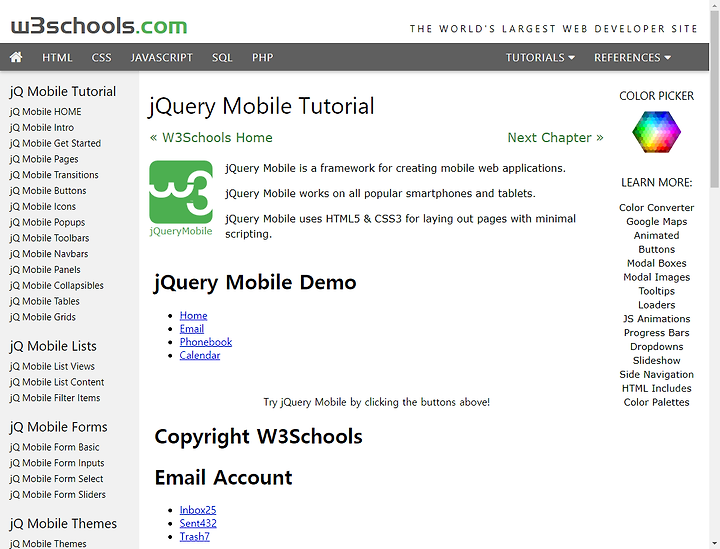Open jQ Mobile Intro in sidebar

[x=41, y=128]
